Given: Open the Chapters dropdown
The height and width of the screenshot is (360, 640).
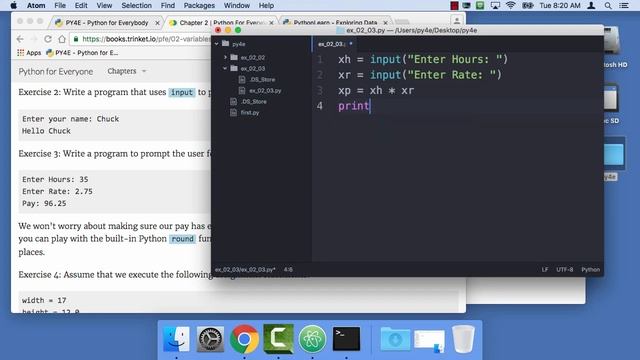Looking at the screenshot, I should tap(127, 71).
